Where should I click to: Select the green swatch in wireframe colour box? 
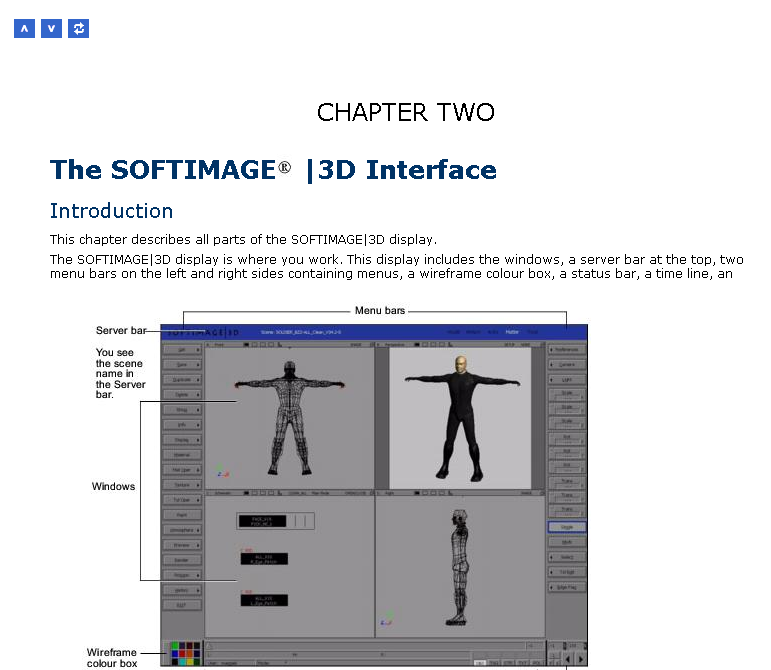tap(176, 647)
